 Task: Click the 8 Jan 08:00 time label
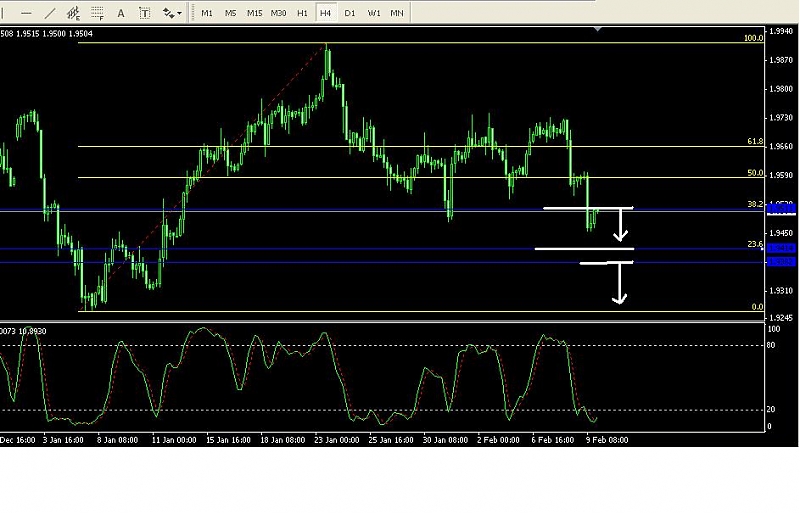pos(117,440)
